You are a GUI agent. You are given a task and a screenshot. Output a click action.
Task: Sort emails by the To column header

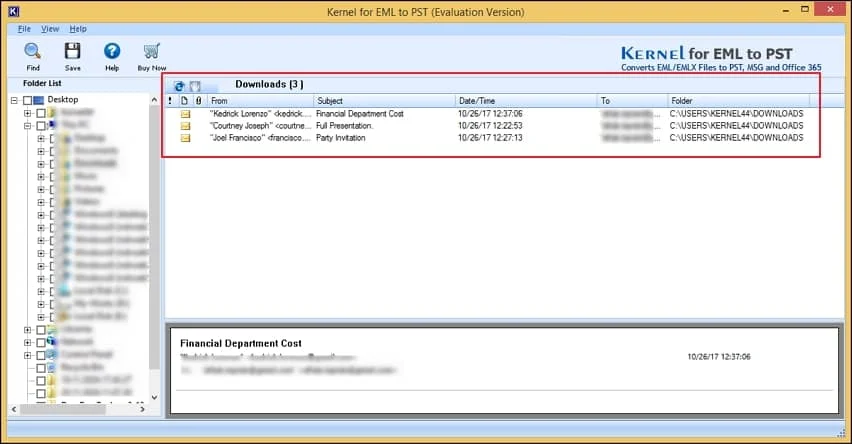(632, 101)
